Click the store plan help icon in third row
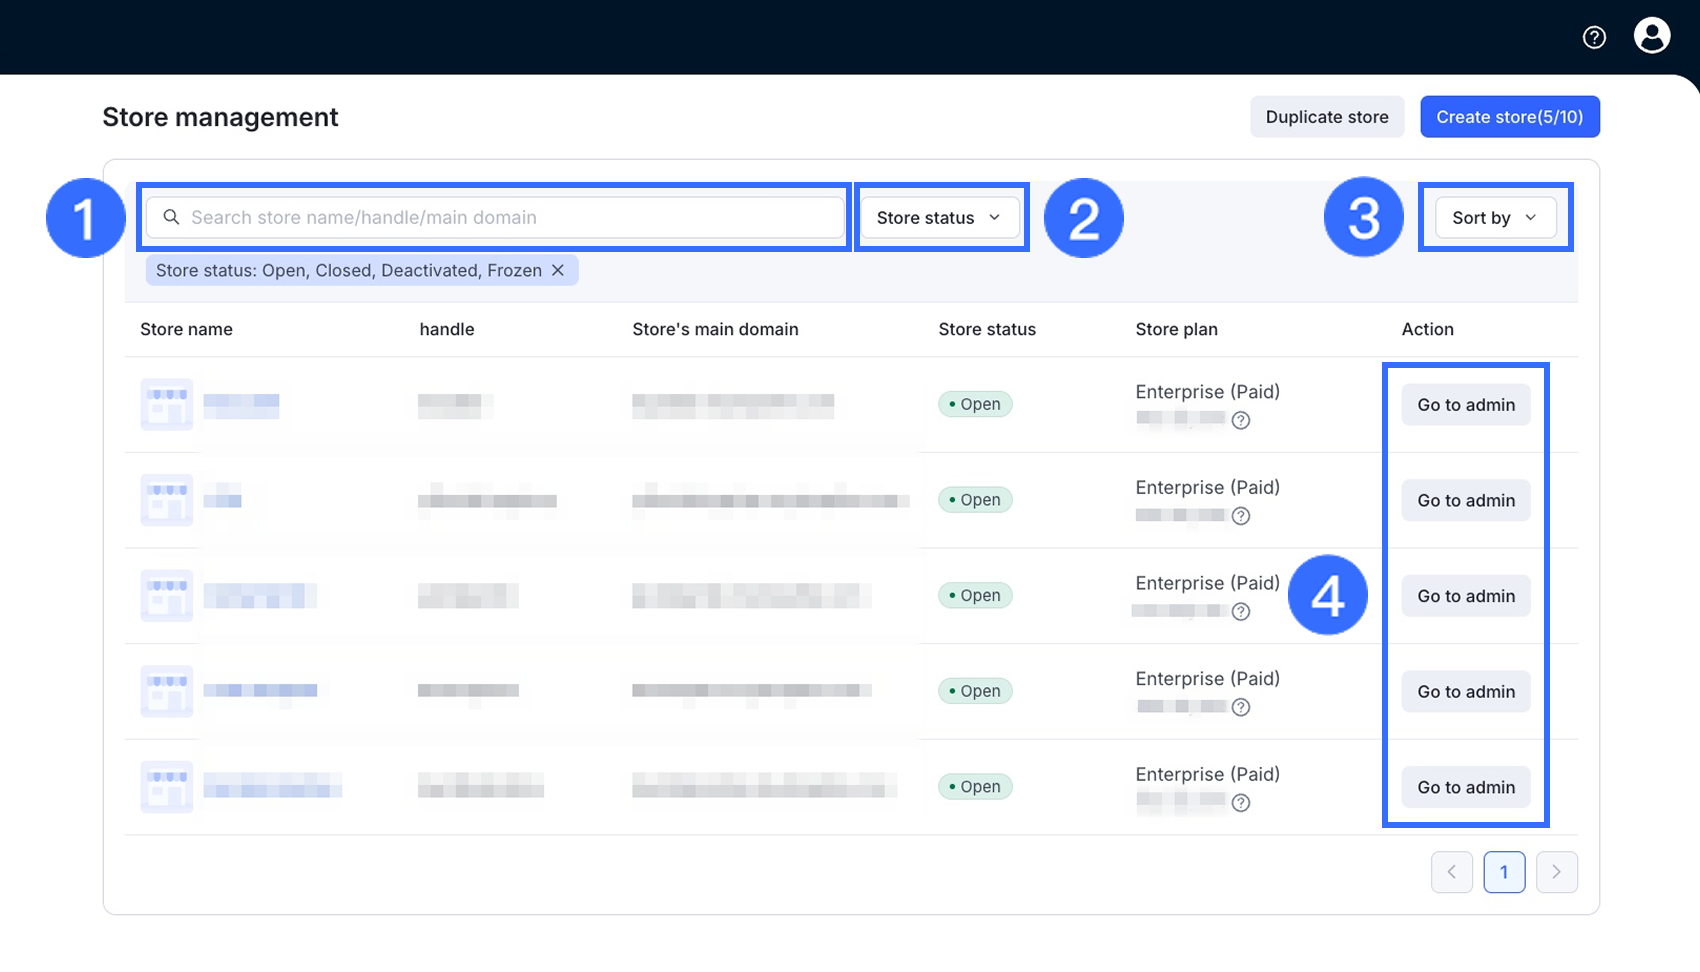The image size is (1700, 972). click(1241, 612)
